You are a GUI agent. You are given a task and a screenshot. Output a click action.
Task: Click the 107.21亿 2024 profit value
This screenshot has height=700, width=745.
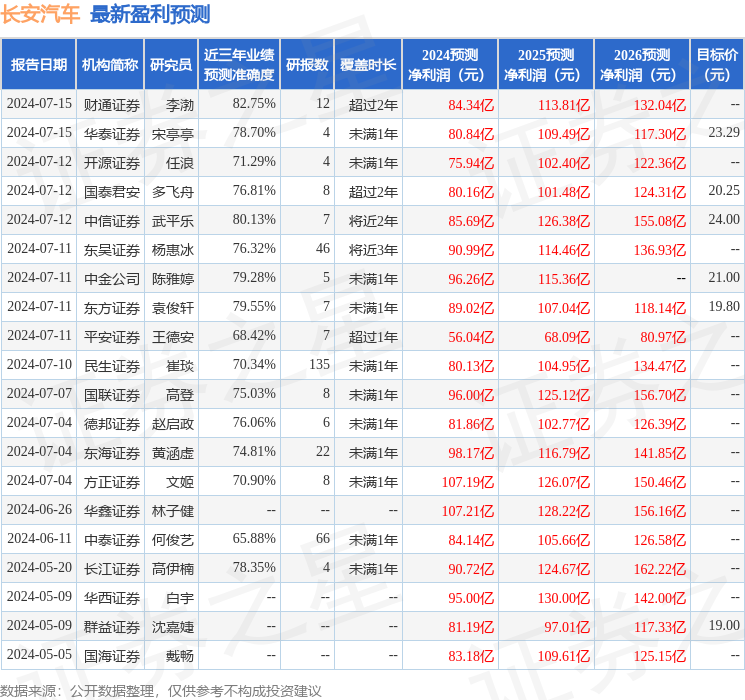coord(468,511)
